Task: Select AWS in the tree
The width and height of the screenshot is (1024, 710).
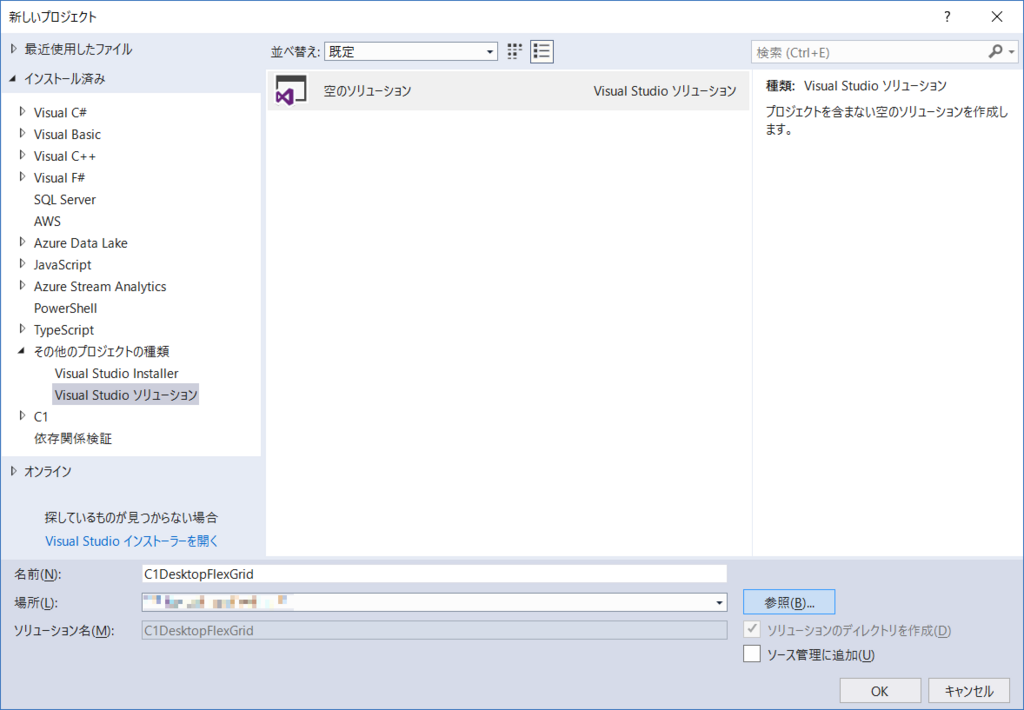Action: (x=47, y=221)
